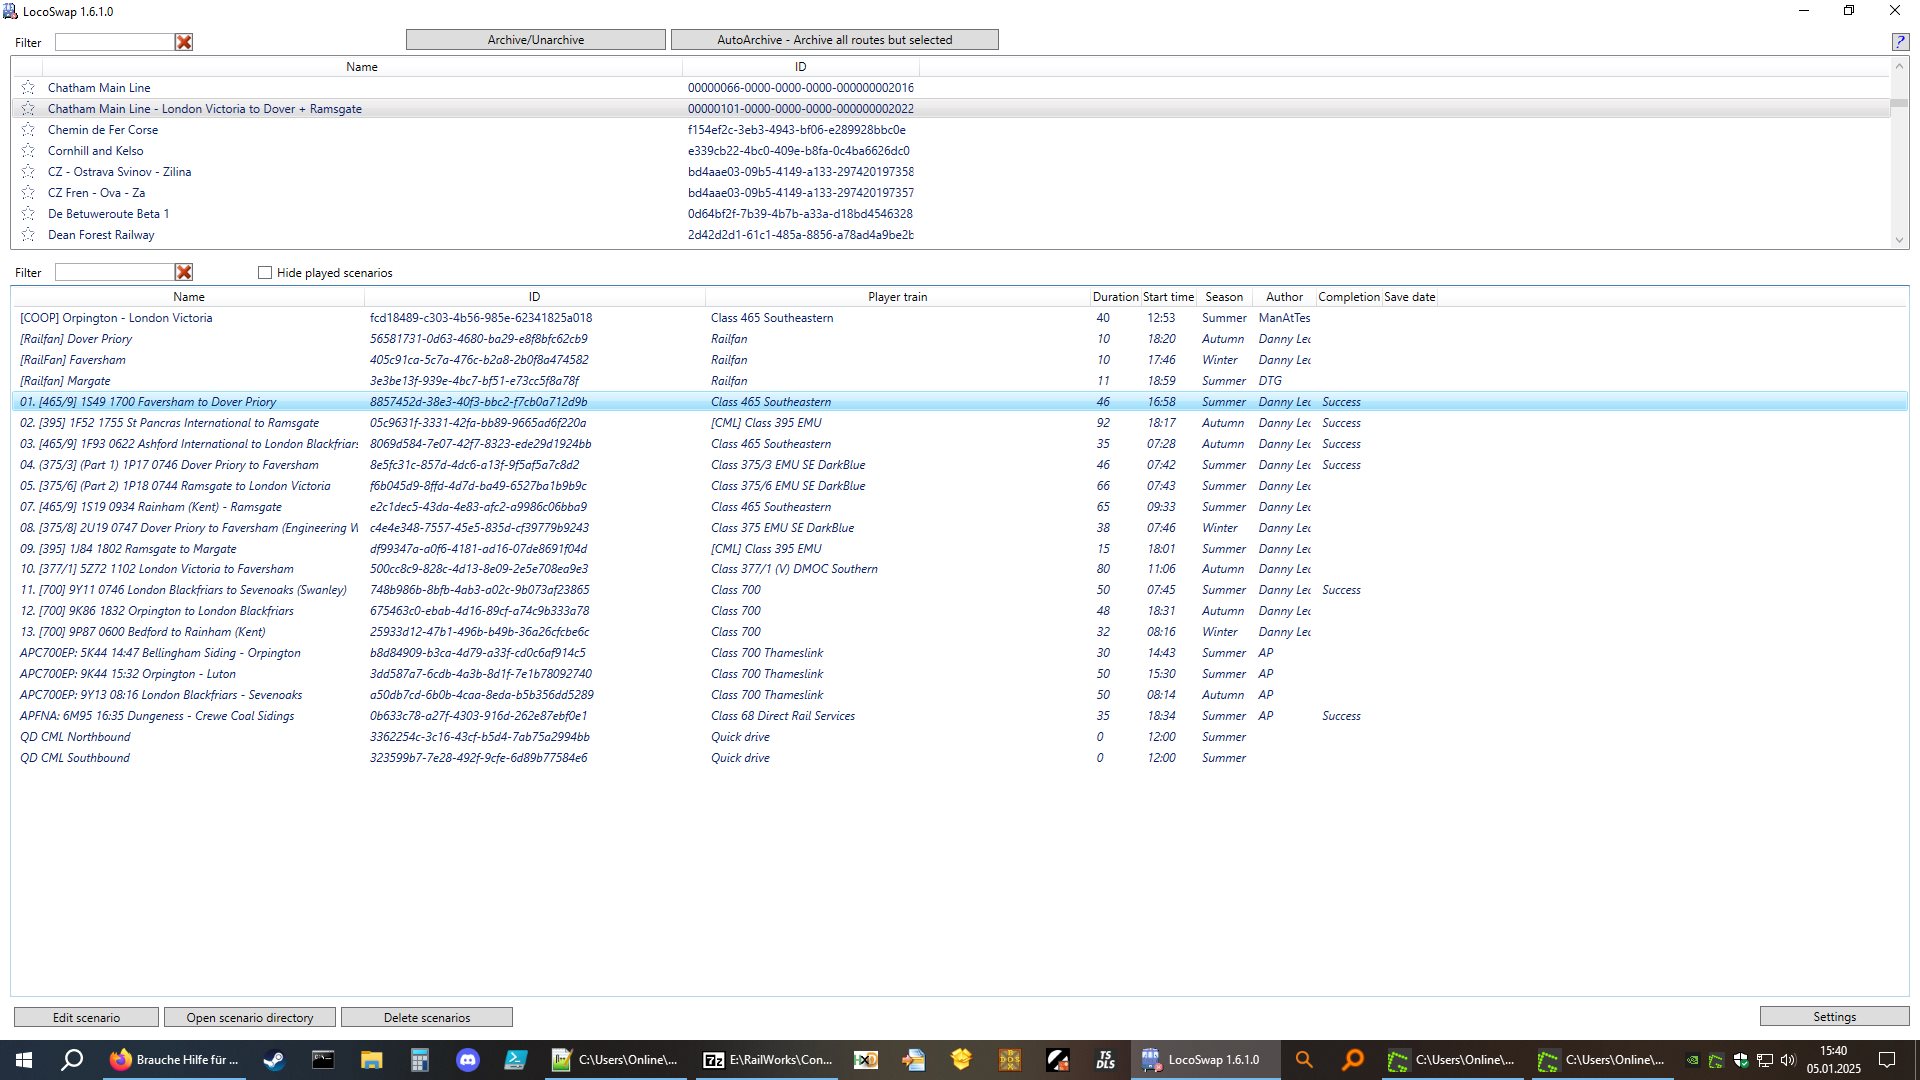Star the Chatham Main Line route
This screenshot has width=1920, height=1080.
coord(28,88)
